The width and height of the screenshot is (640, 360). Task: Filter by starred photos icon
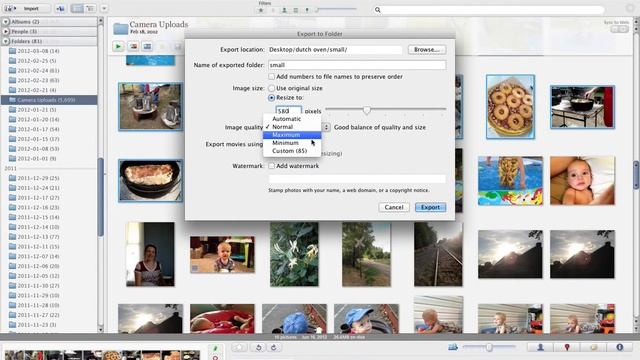click(x=261, y=10)
